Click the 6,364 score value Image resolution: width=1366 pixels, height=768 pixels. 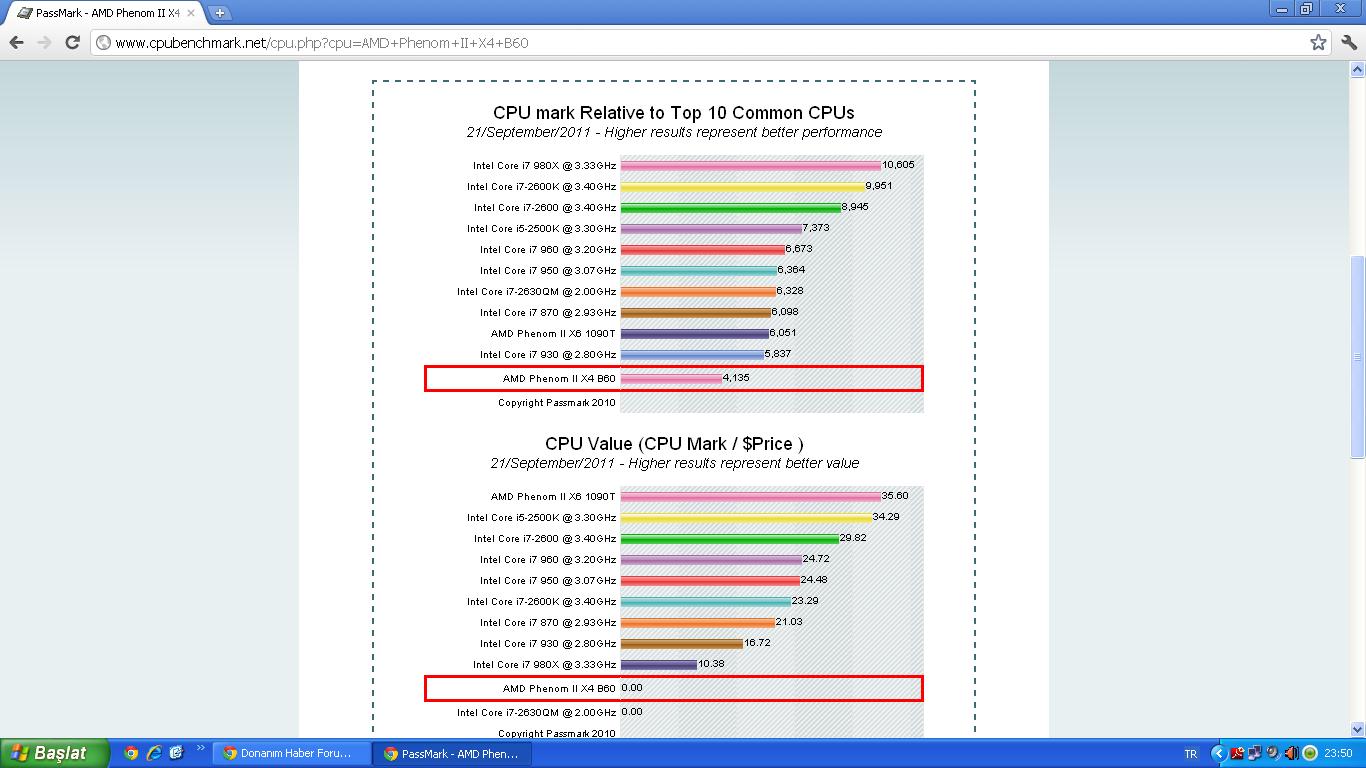[x=791, y=270]
